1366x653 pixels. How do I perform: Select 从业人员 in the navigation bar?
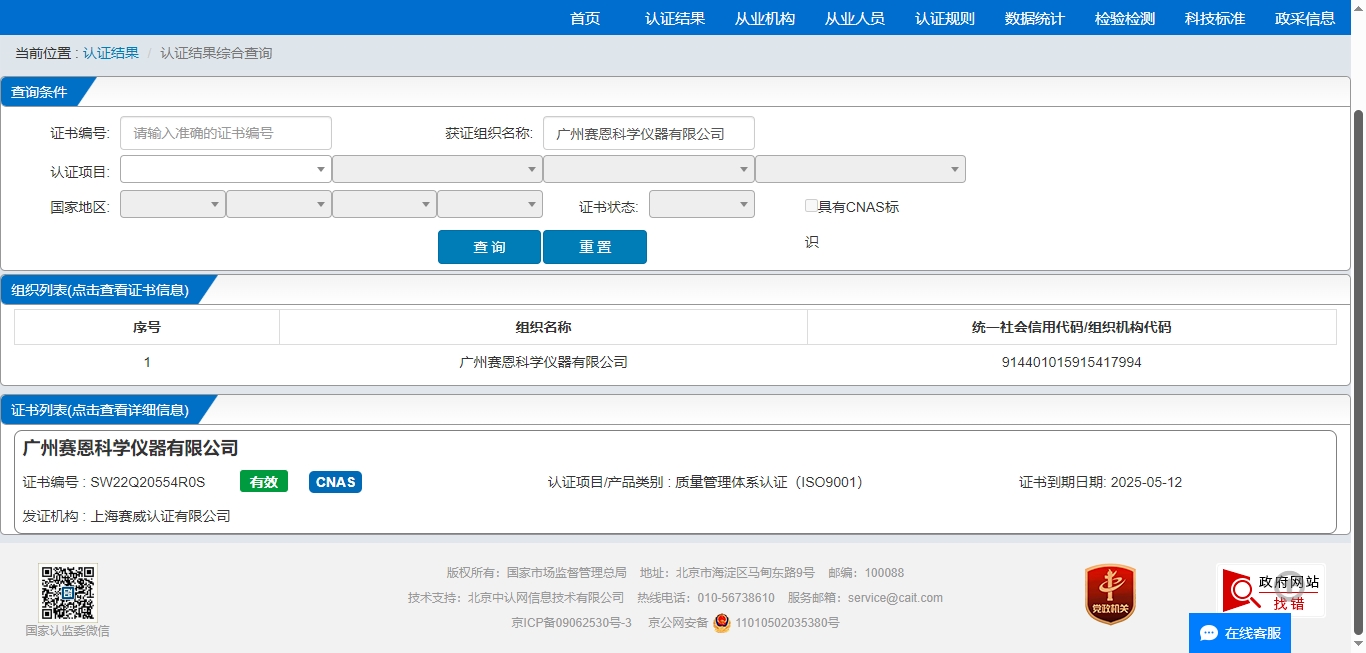pyautogui.click(x=855, y=18)
